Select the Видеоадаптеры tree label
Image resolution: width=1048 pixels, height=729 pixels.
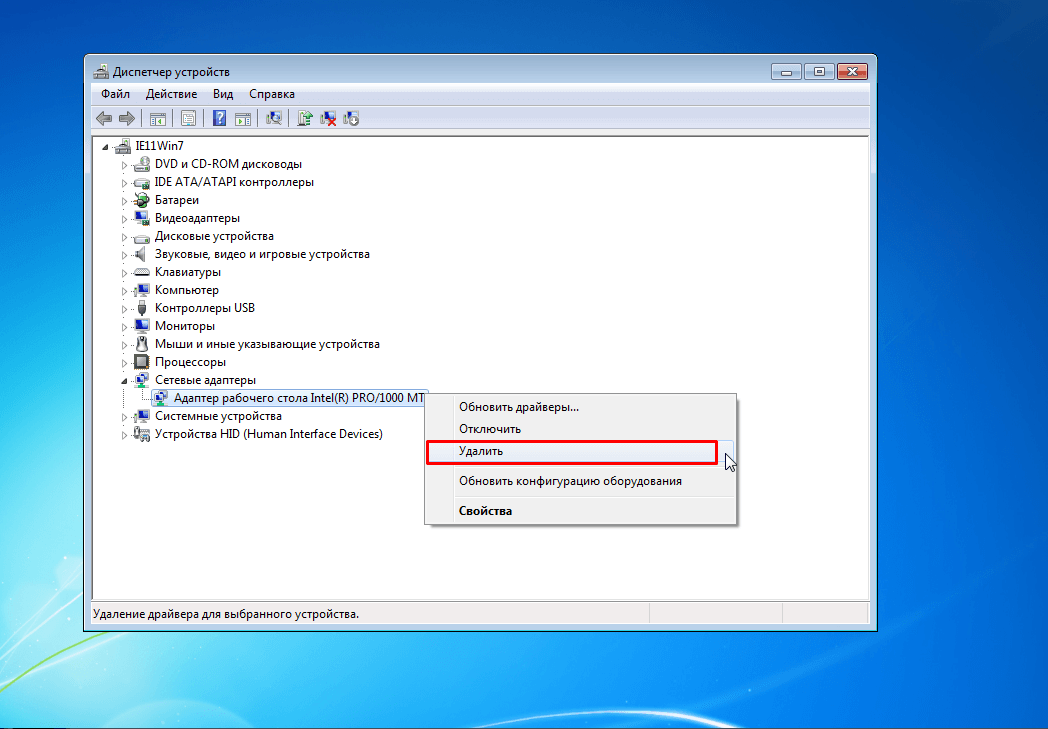197,218
